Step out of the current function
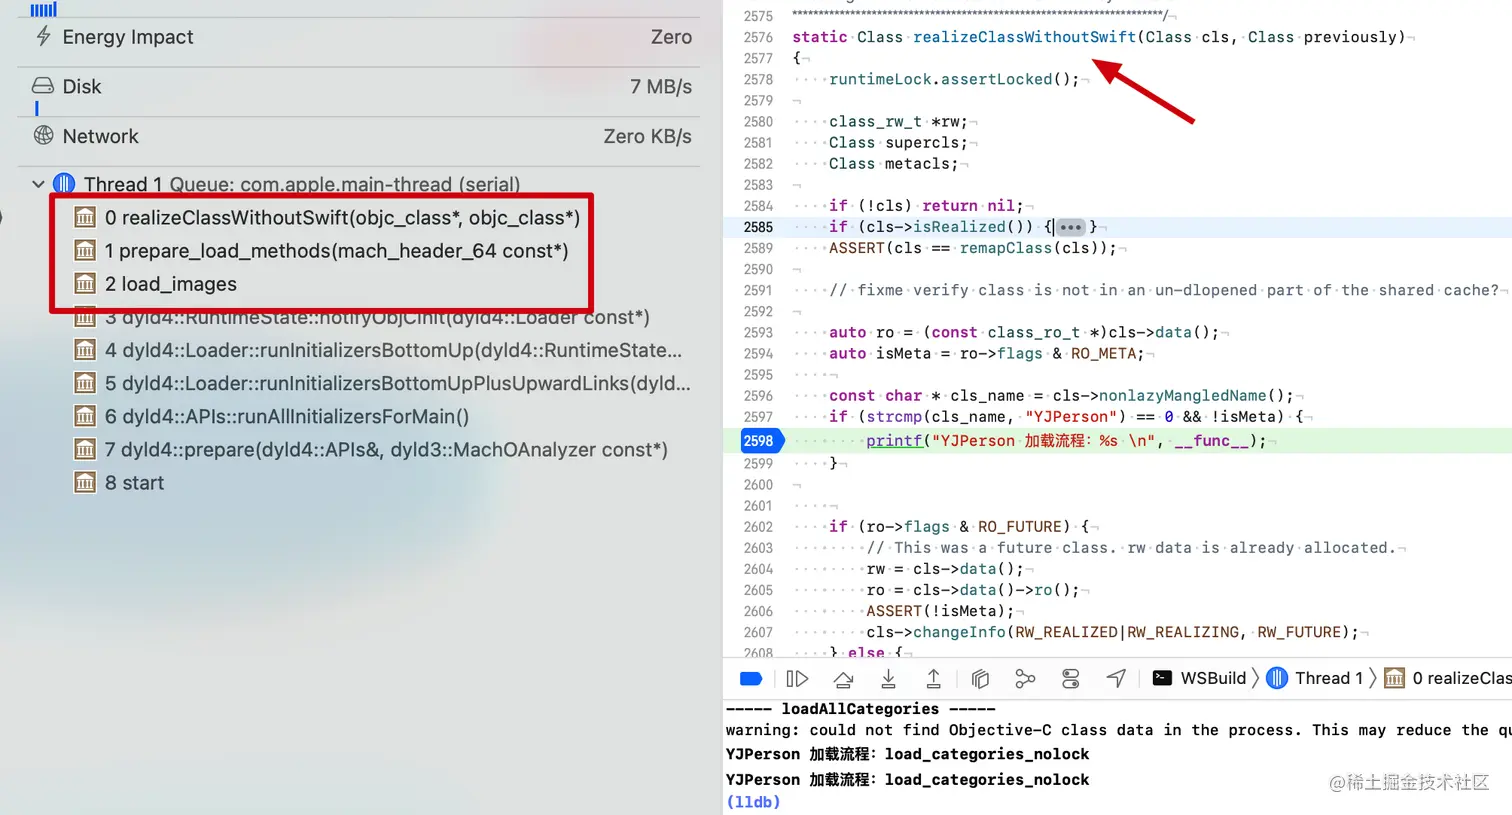The image size is (1512, 815). point(933,678)
